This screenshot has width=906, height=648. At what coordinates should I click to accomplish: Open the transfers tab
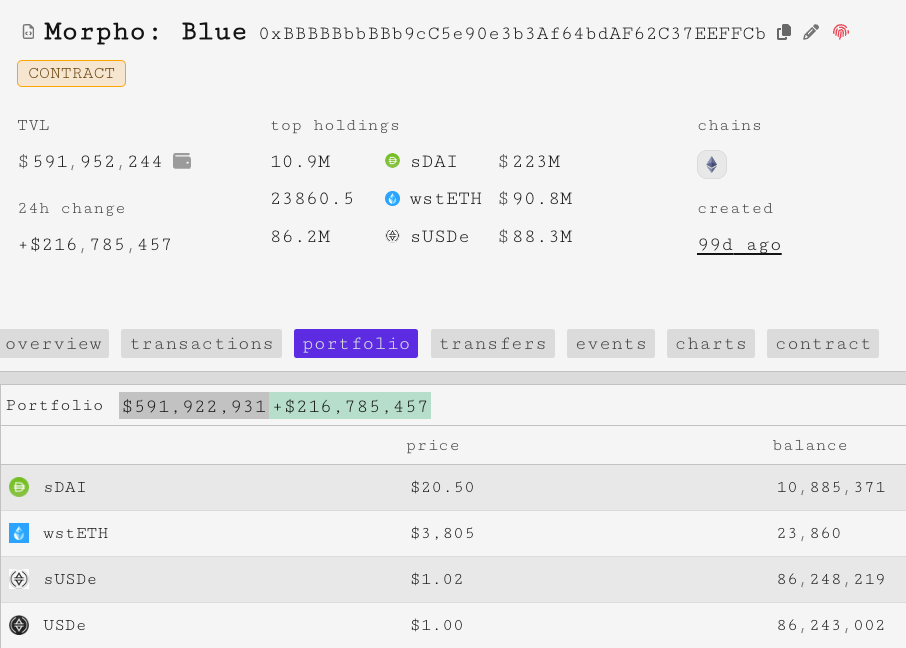coord(493,344)
